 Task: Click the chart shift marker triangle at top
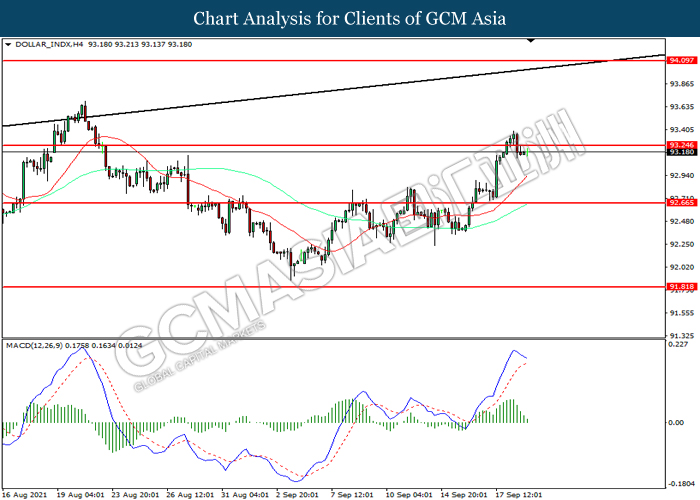click(x=530, y=41)
